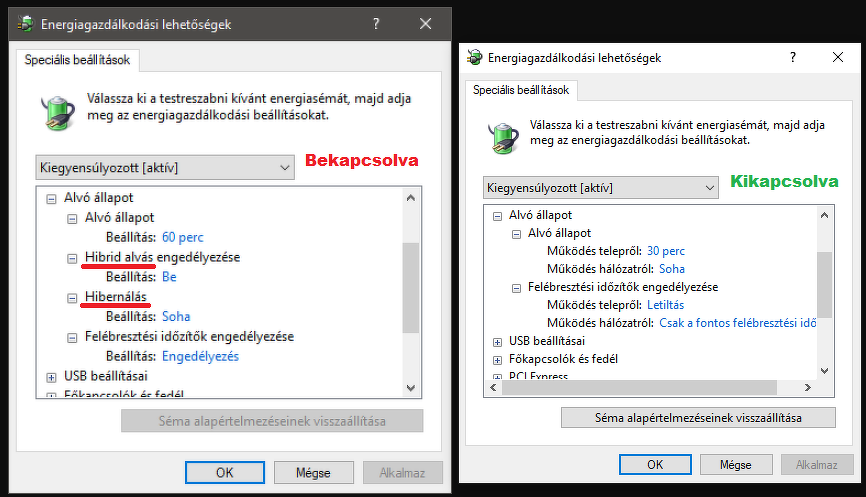Screen dimensions: 866x497
Task: Click the left tree's vertical scrollbar down arrow
Action: [x=410, y=387]
